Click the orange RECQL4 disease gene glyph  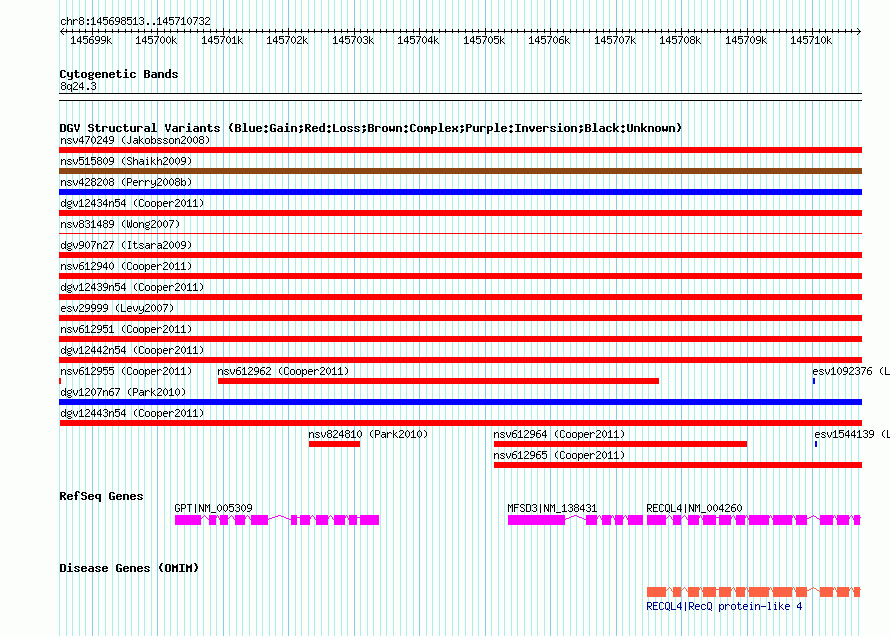754,592
